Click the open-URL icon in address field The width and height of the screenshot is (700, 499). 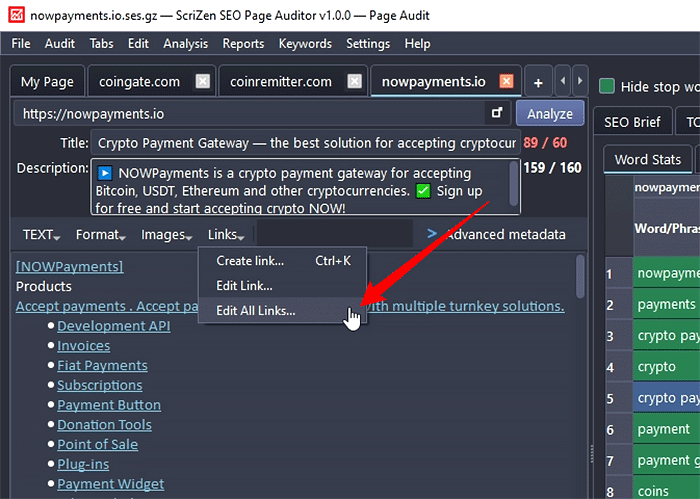(497, 113)
